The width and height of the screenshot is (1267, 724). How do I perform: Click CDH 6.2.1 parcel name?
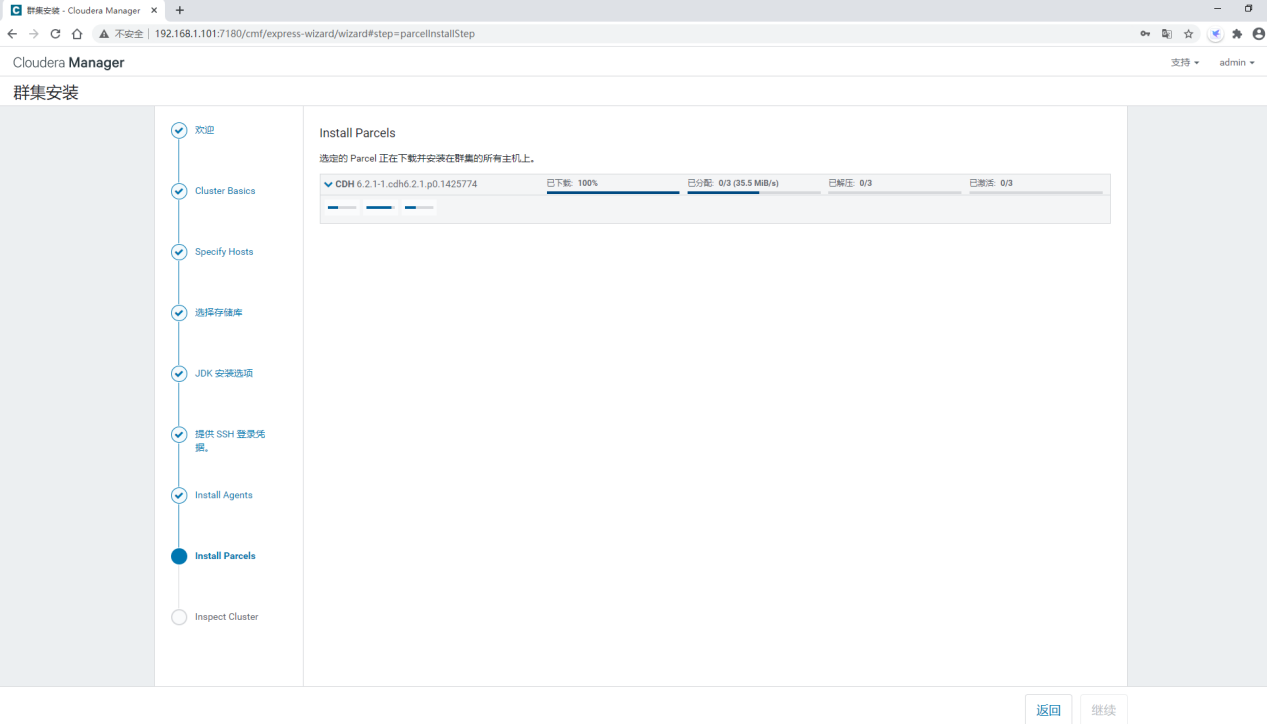(406, 184)
